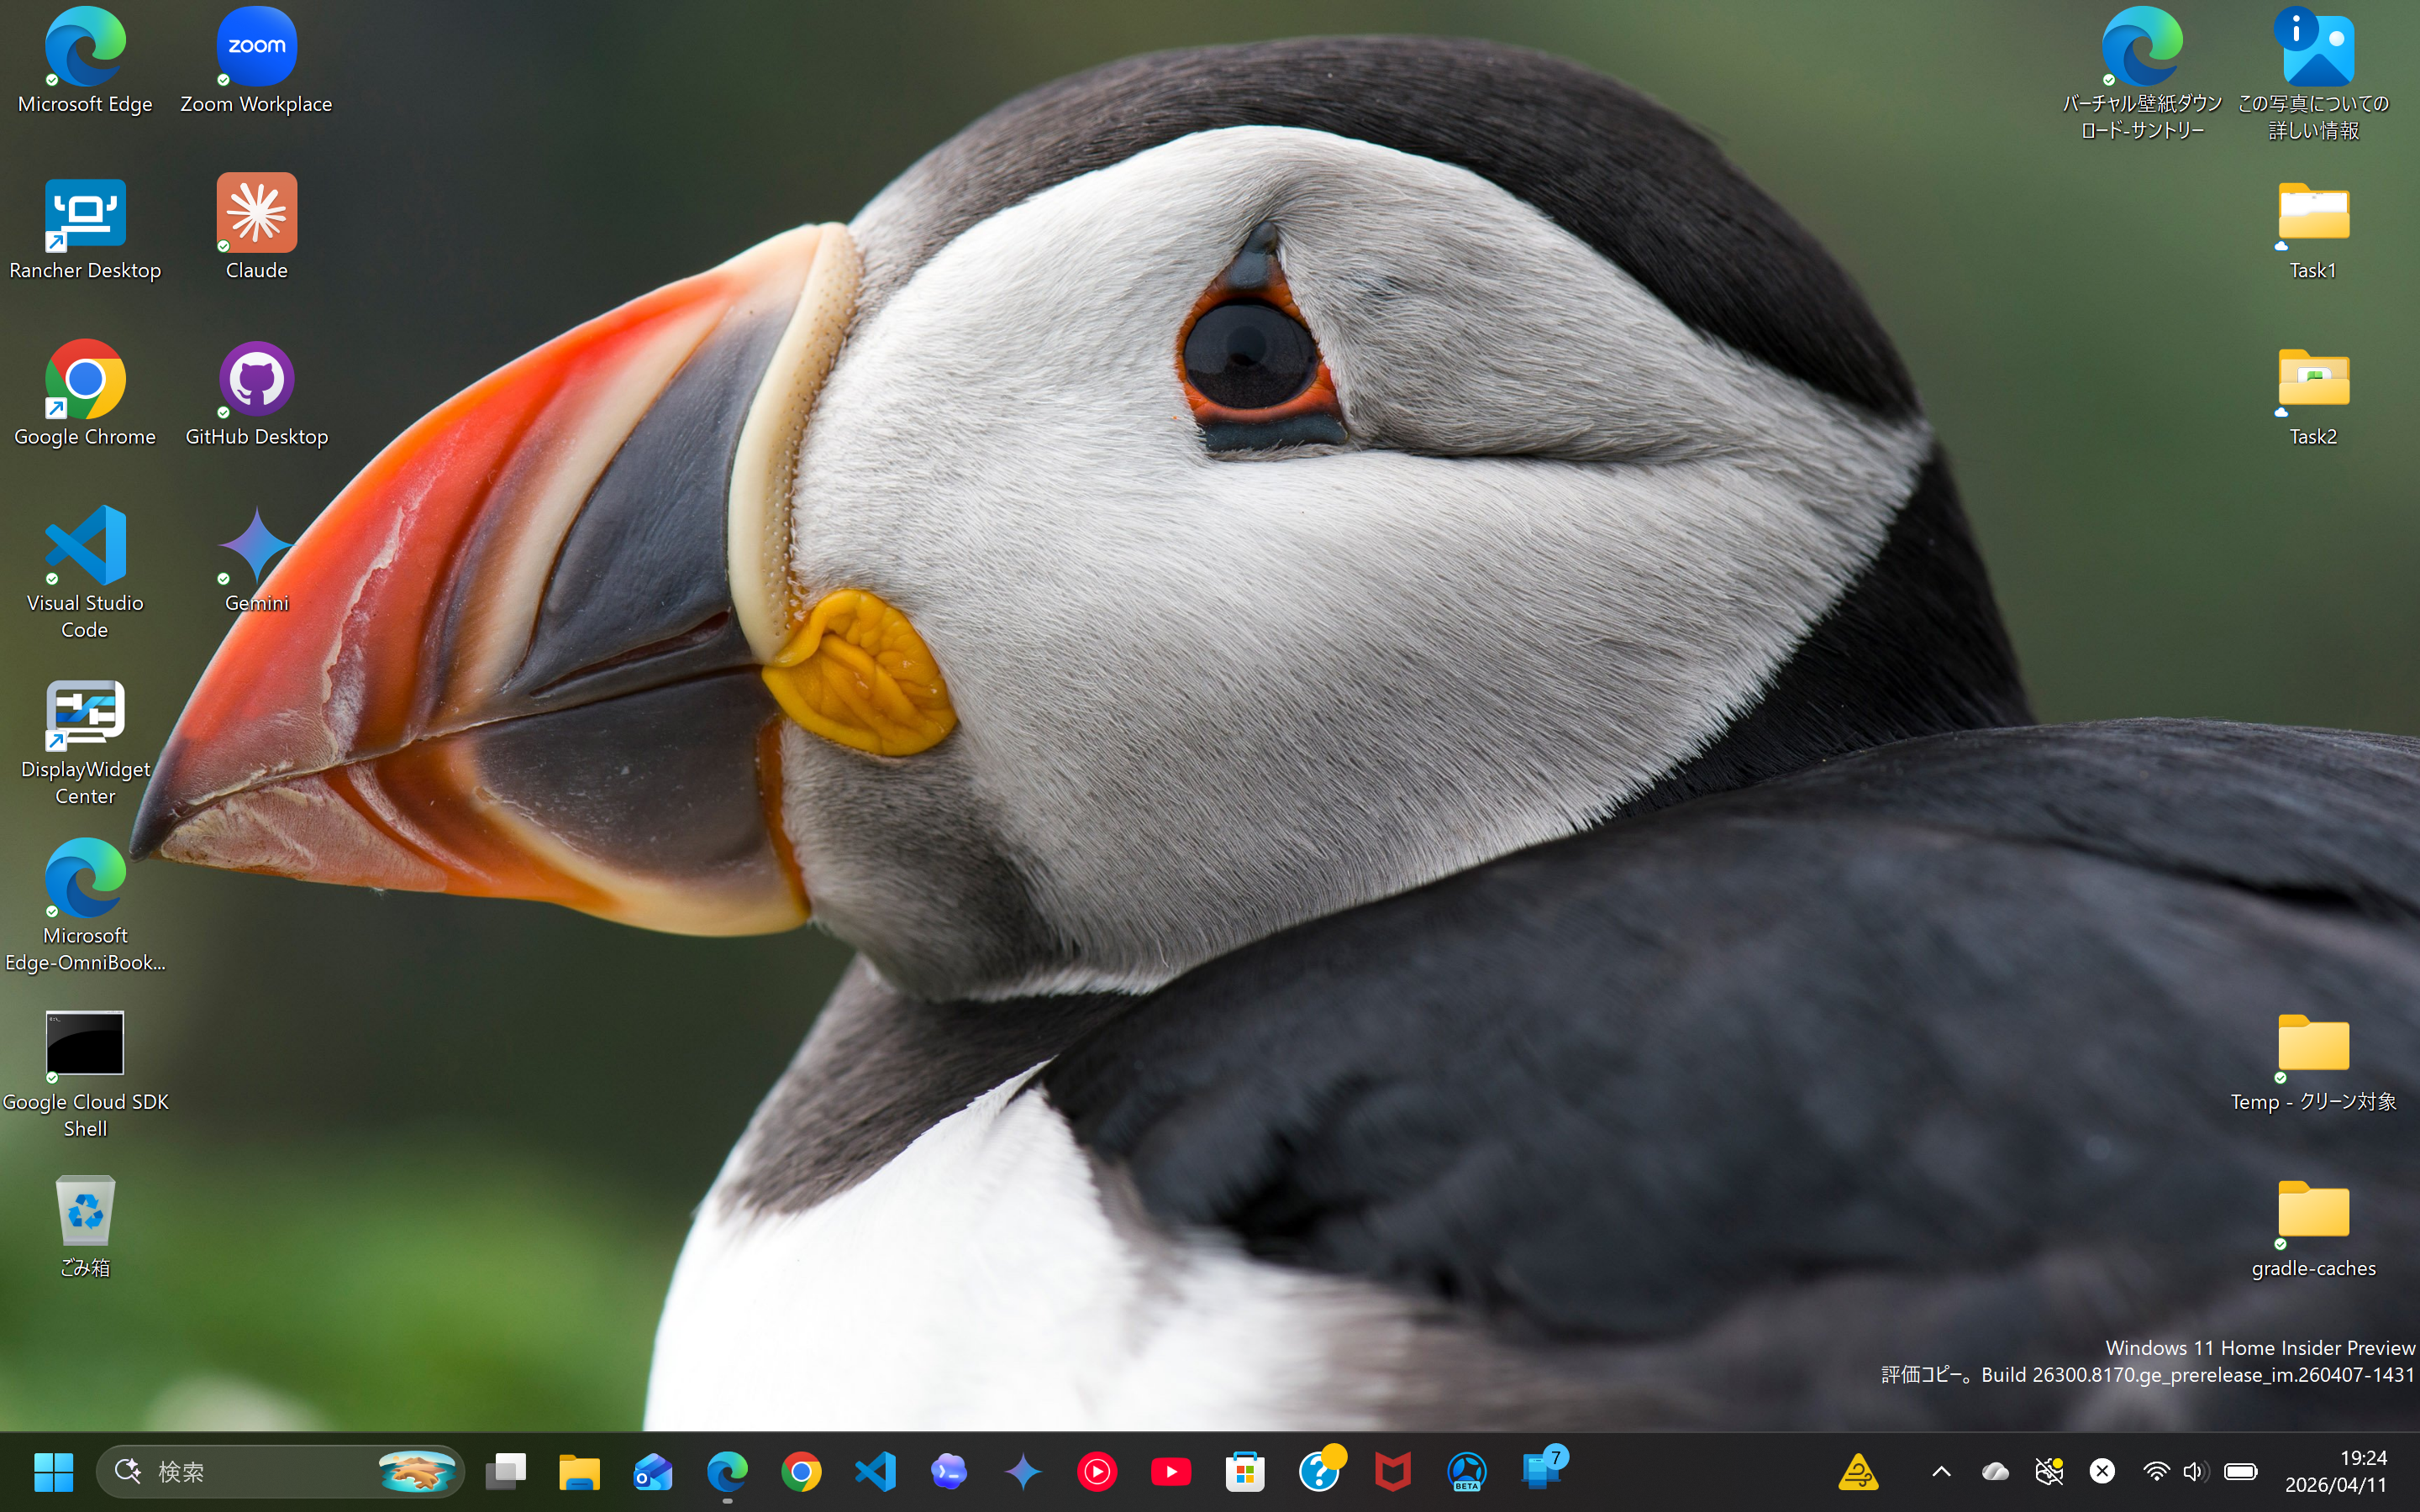
Task: Expand the hidden system tray icons chevron
Action: click(1941, 1471)
